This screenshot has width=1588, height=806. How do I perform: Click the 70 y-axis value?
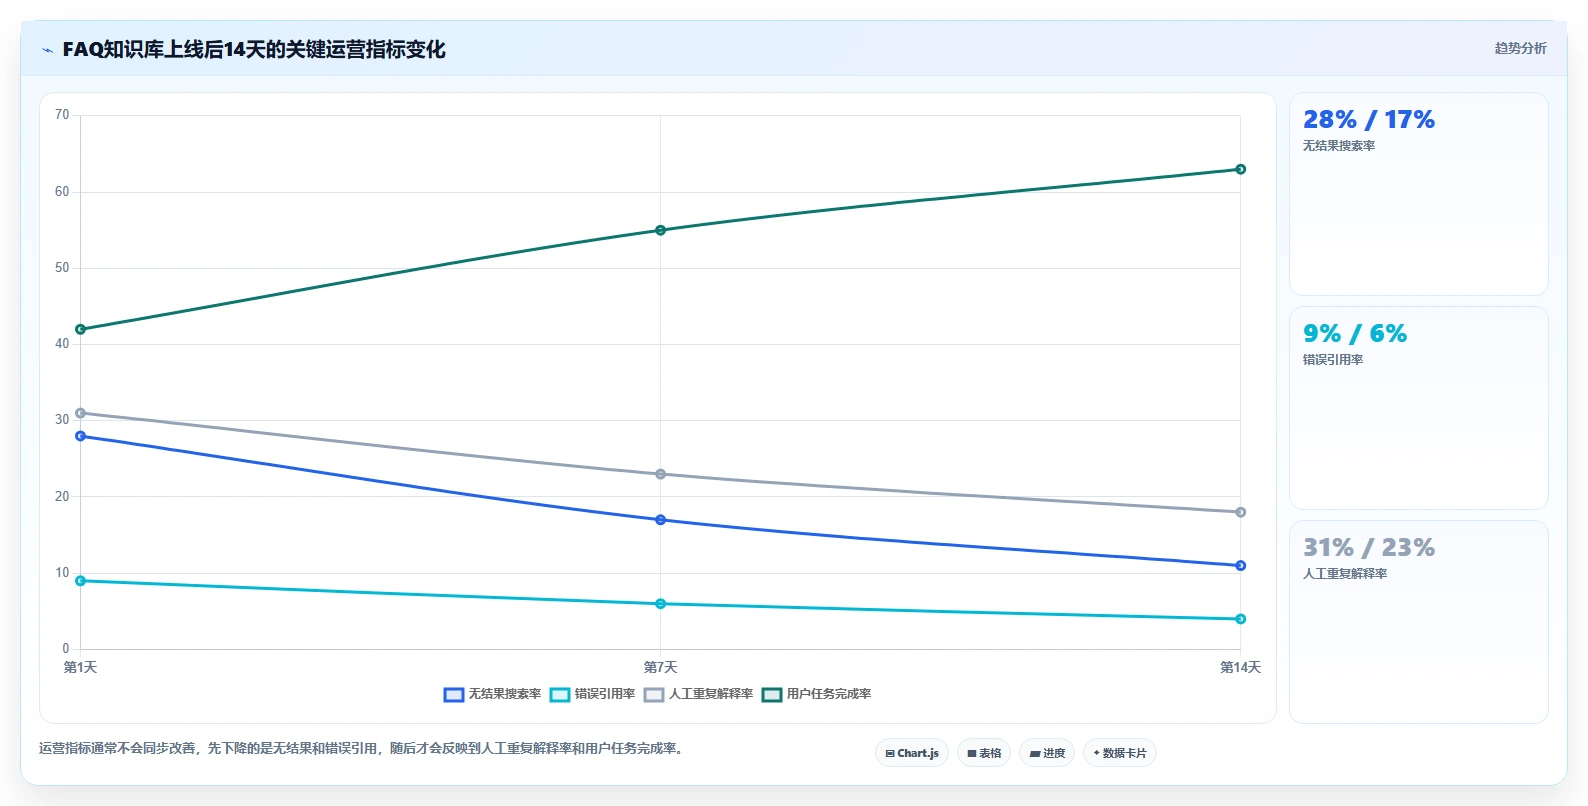coord(62,115)
